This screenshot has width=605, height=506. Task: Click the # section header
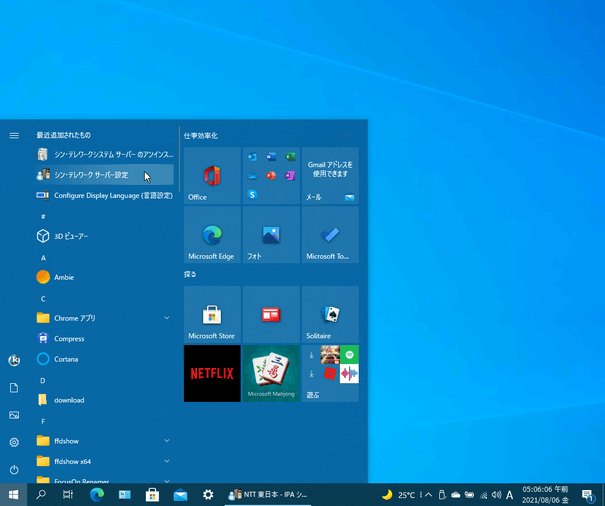pos(43,217)
